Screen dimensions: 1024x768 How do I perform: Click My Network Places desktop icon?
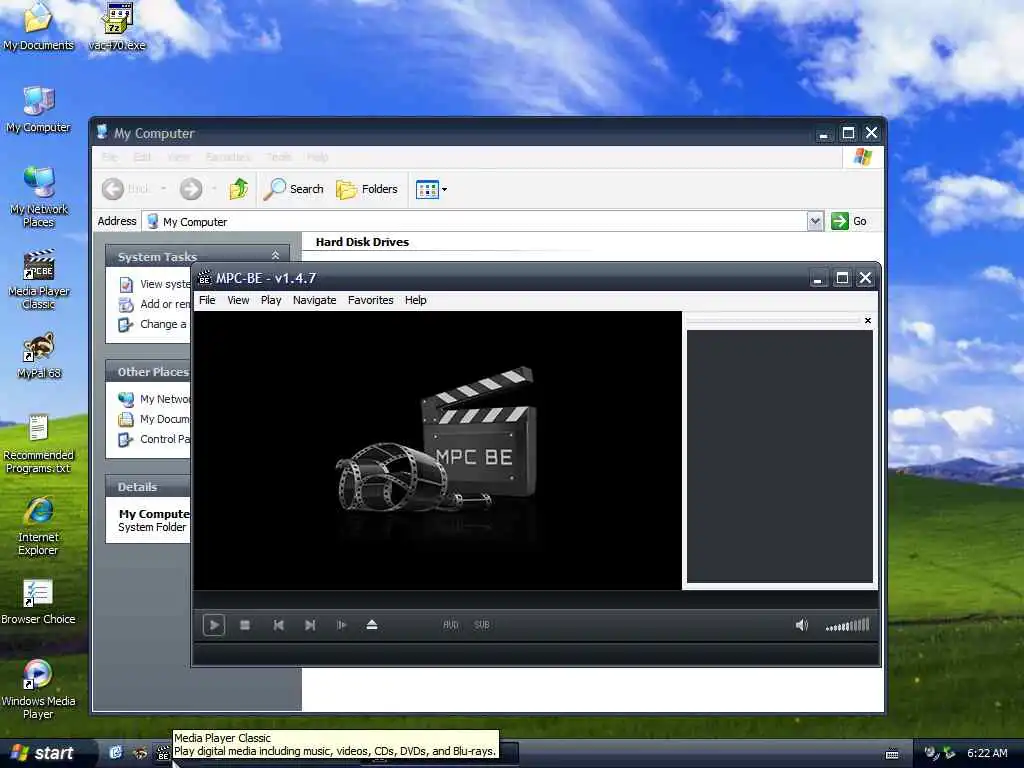pos(38,198)
